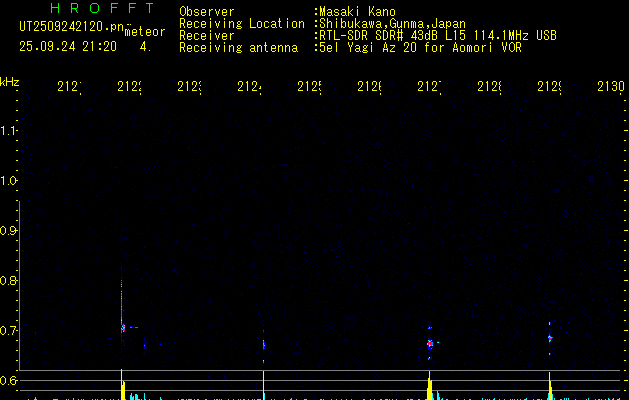The height and width of the screenshot is (400, 629).
Task: Click the yellow power spike below 2122
Action: (x=122, y=384)
